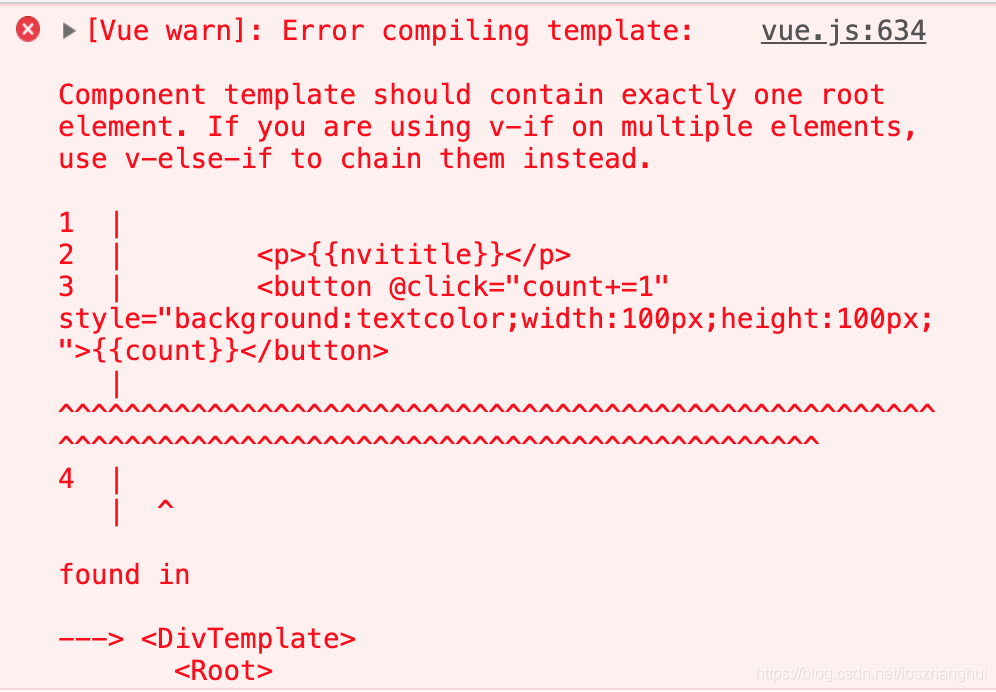The height and width of the screenshot is (692, 996).
Task: Click the <DivTemplate> component name
Action: 248,639
